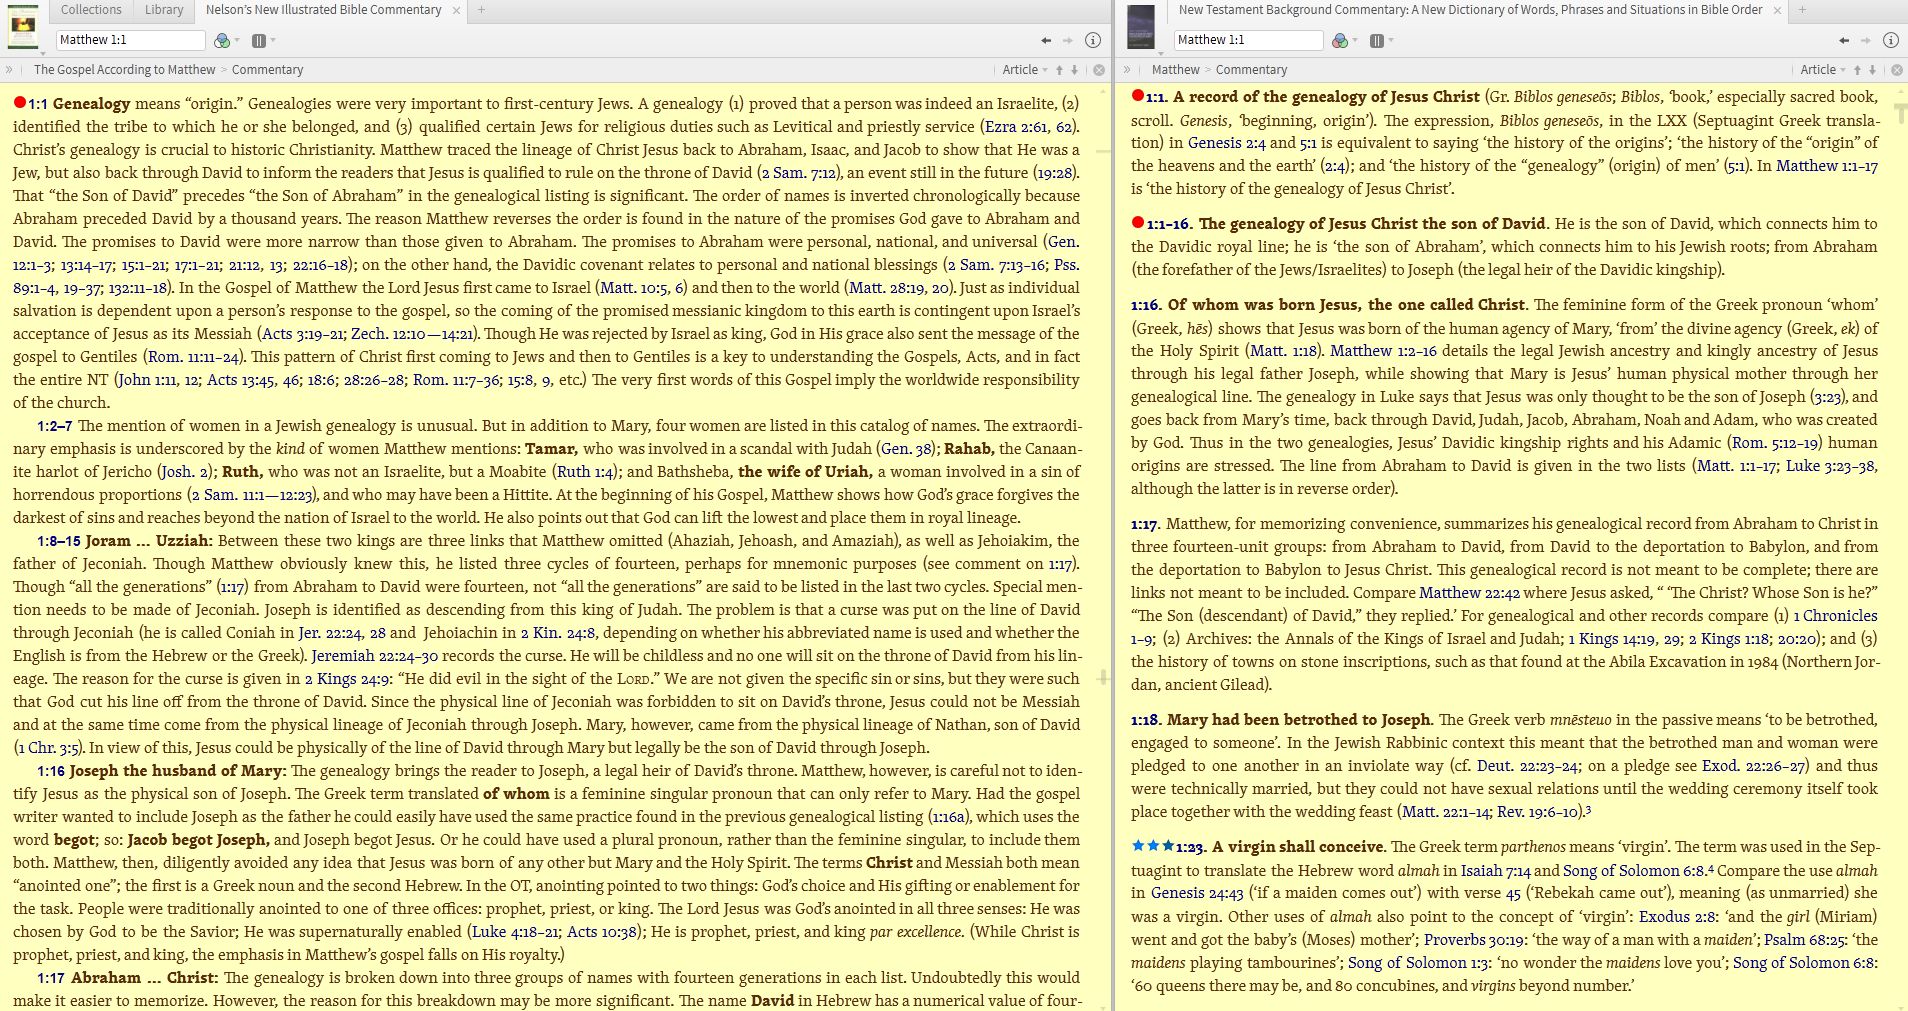Go forward in Nelson's commentary history
The width and height of the screenshot is (1908, 1011).
pos(1068,40)
